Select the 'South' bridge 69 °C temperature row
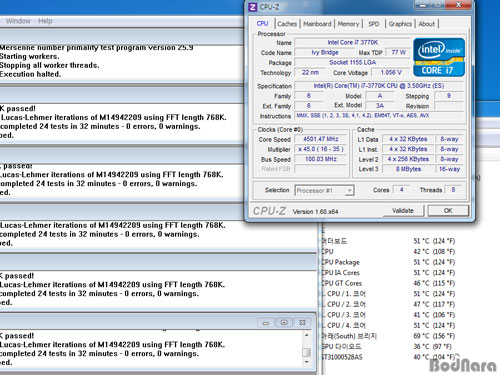This screenshot has width=500, height=375. point(388,336)
